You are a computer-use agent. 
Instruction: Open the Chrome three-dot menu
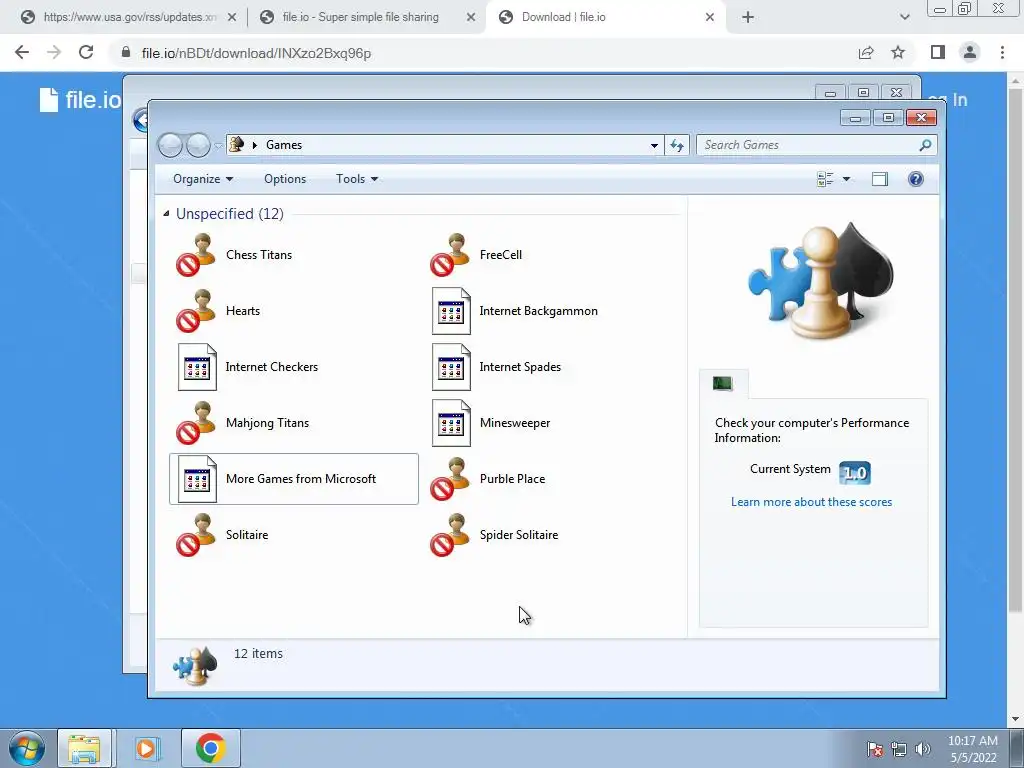[1002, 52]
